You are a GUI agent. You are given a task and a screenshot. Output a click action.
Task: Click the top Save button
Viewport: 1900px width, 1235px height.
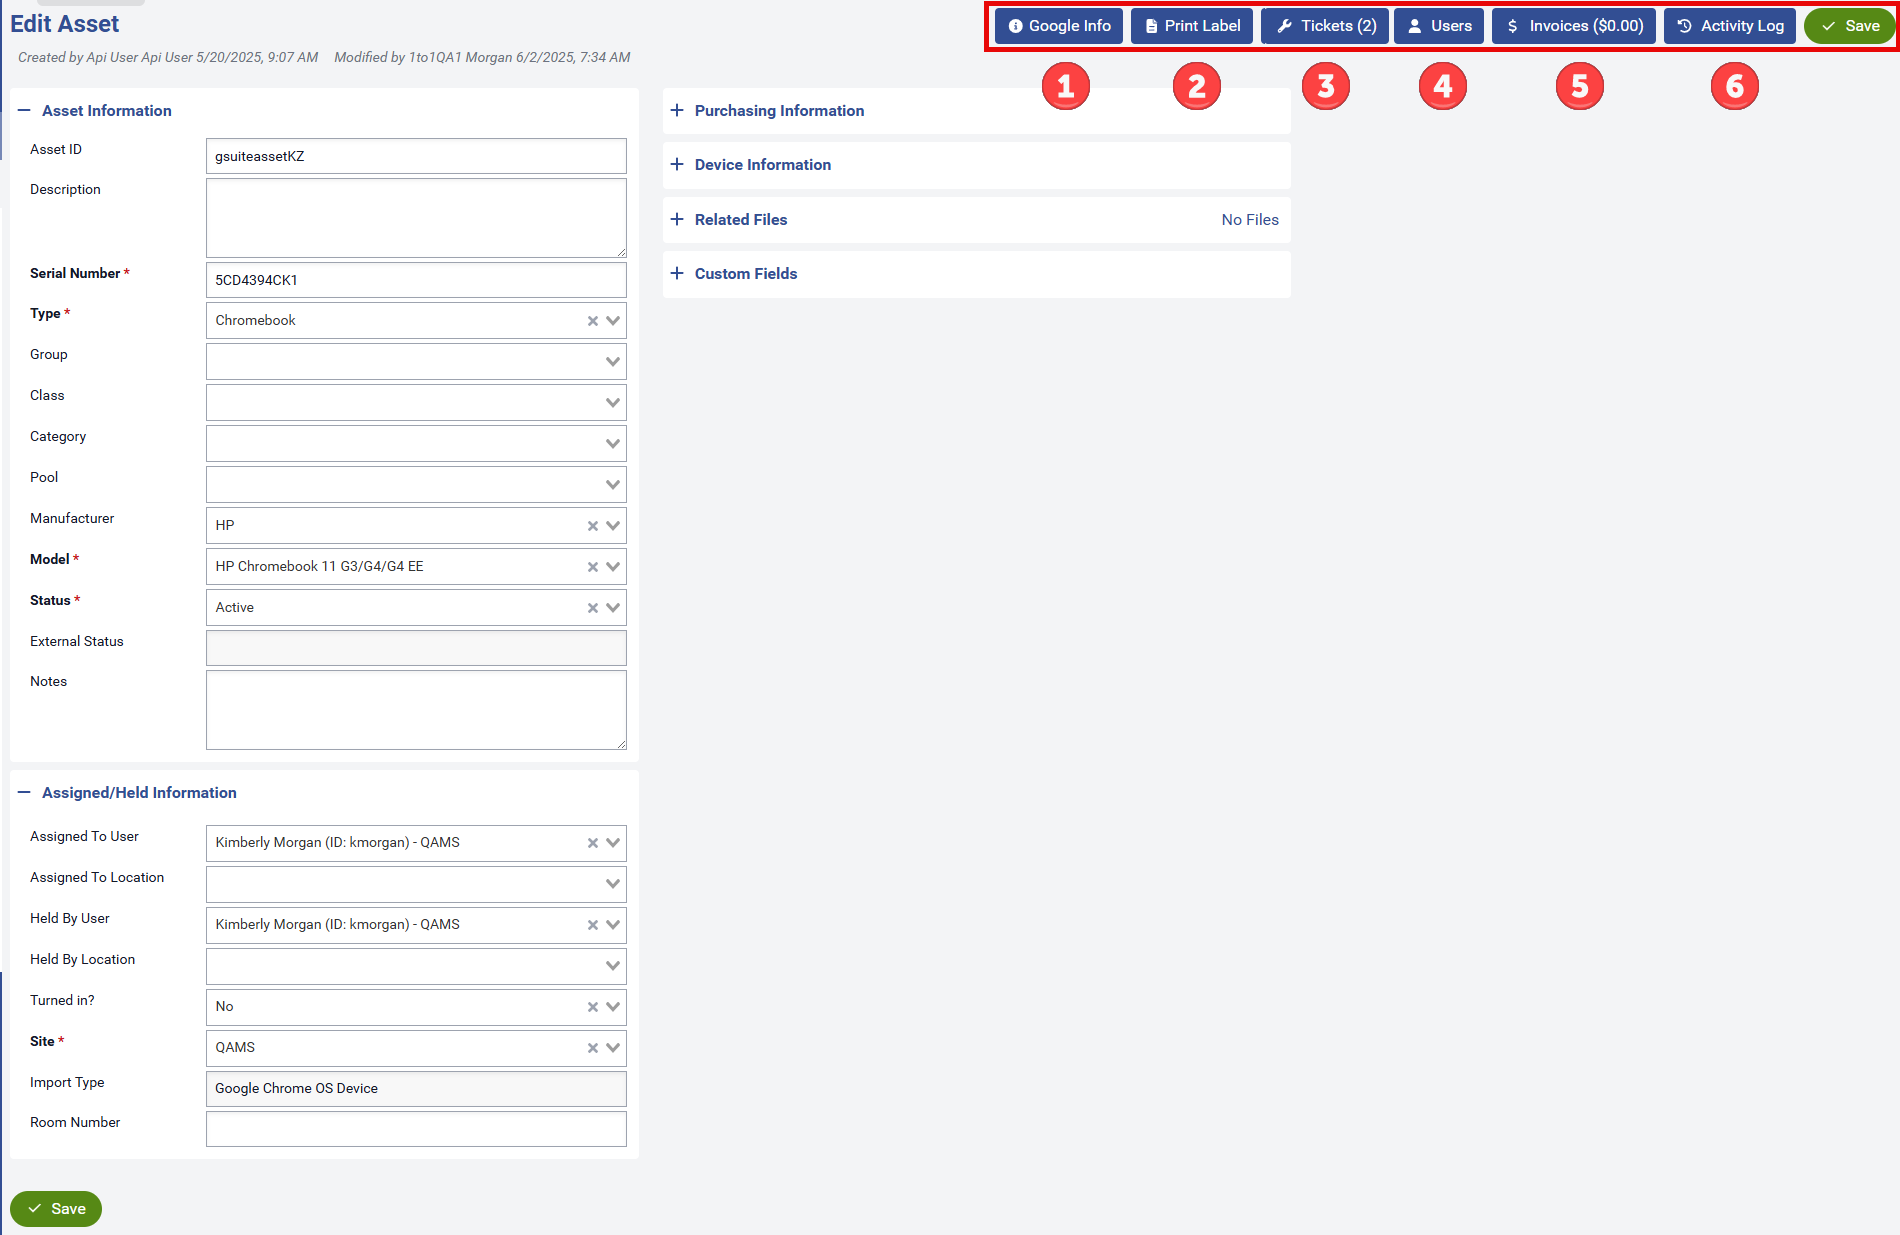coord(1850,26)
